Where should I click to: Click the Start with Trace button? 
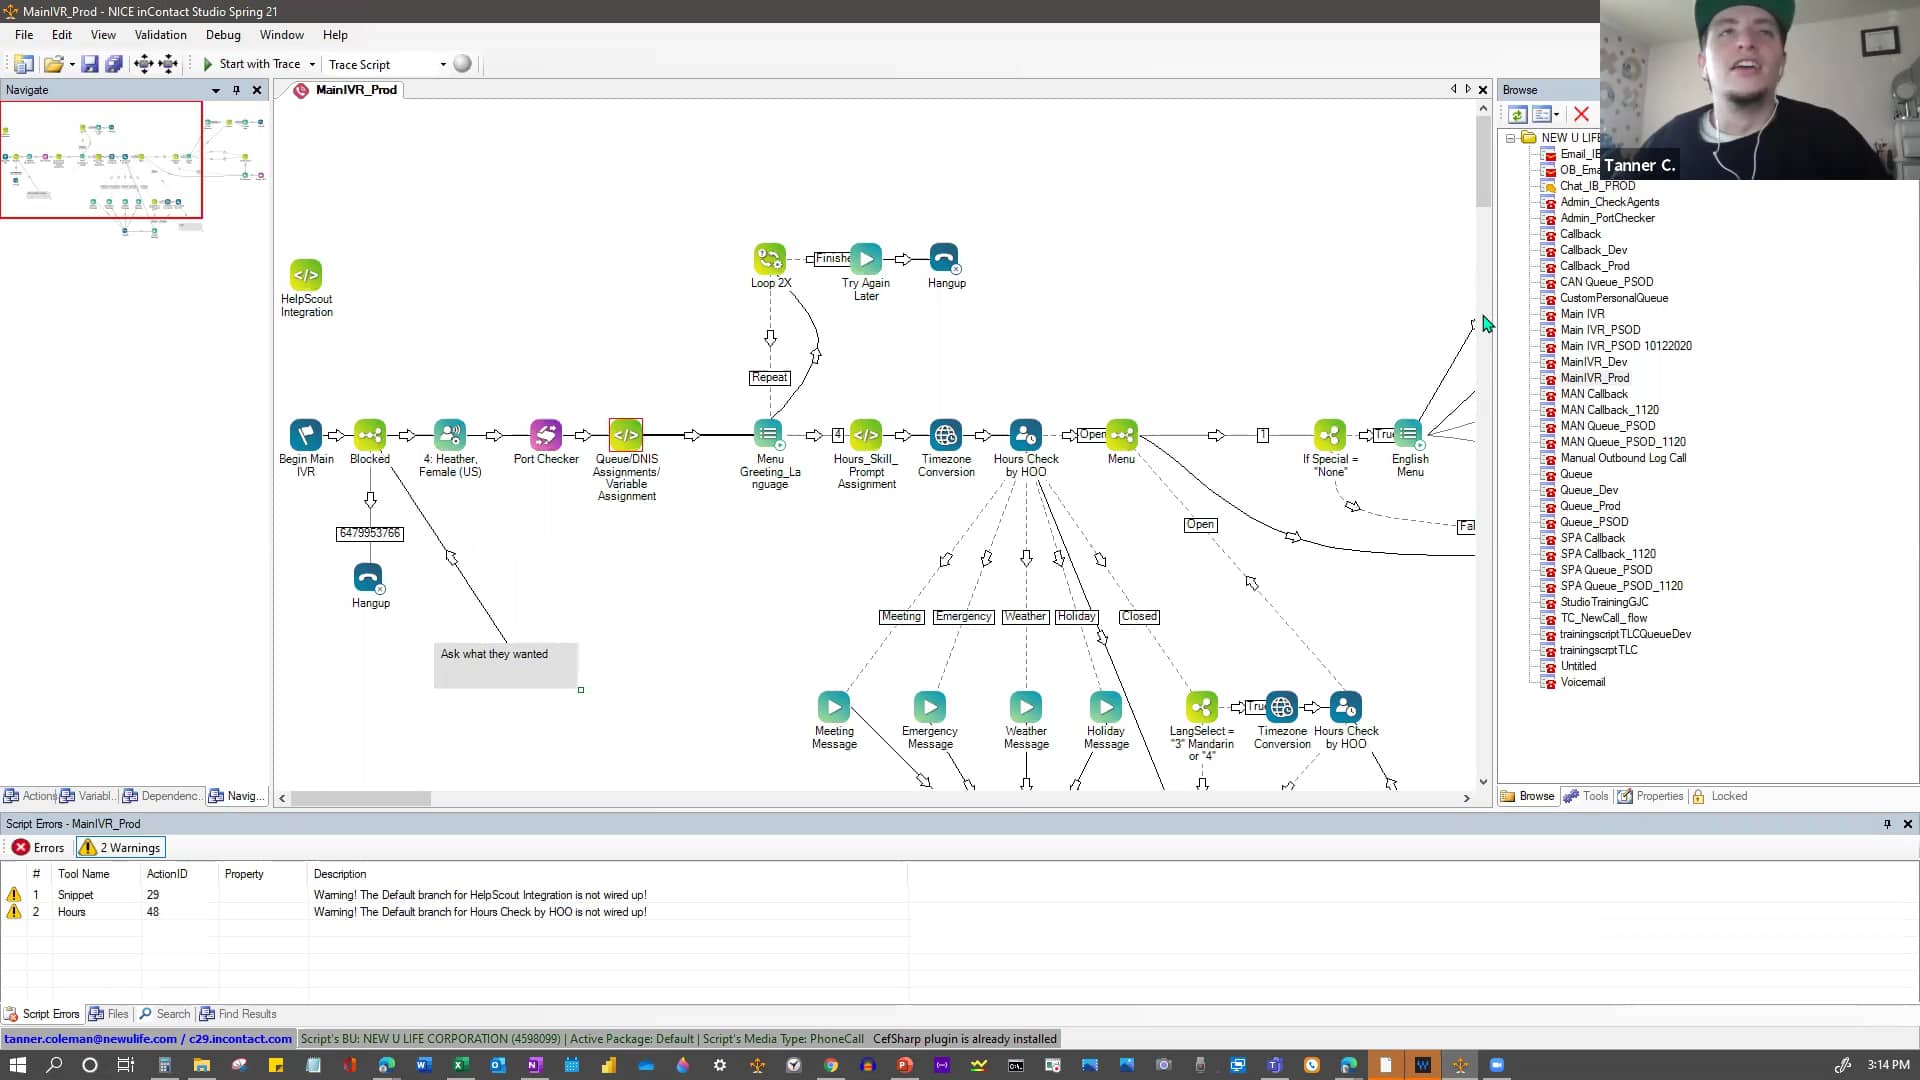[251, 64]
